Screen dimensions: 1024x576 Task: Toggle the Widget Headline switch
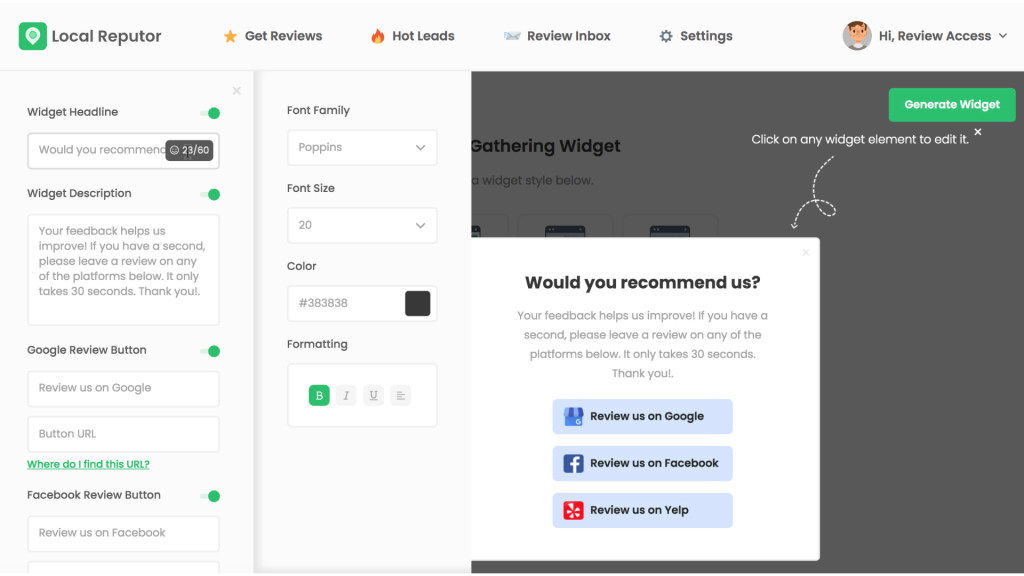[210, 113]
